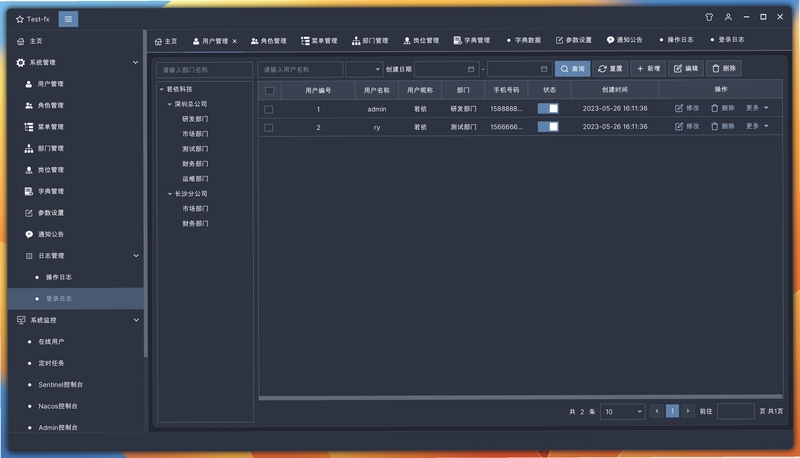800x458 pixels.
Task: Open the status filter dropdown
Action: [x=364, y=69]
